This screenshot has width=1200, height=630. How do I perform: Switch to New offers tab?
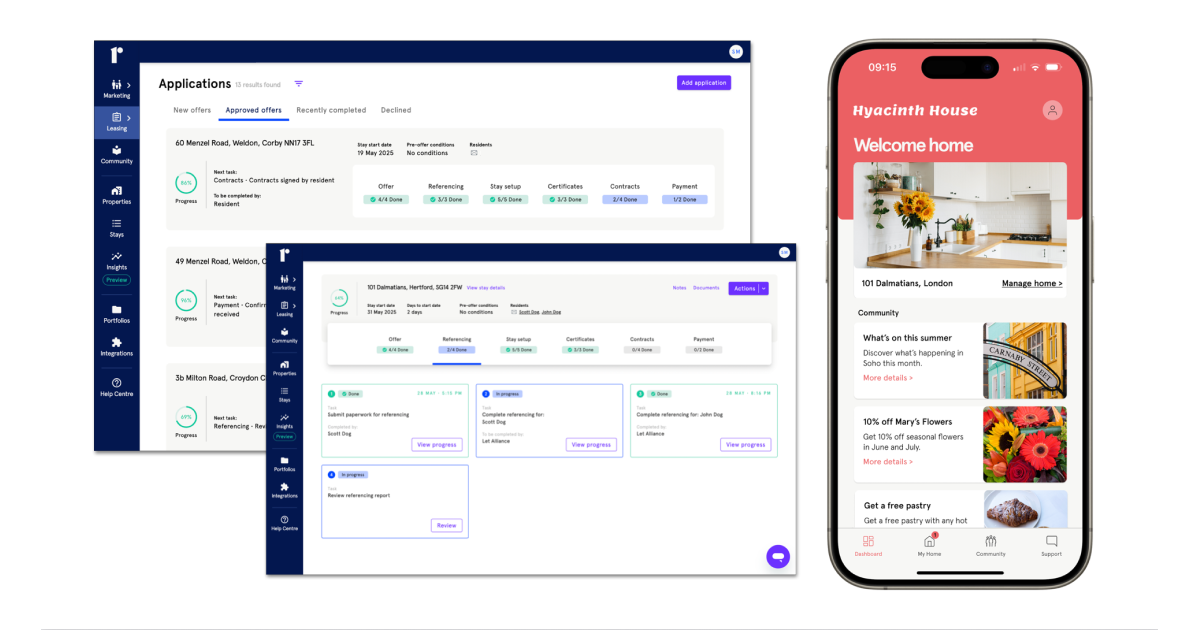(192, 110)
